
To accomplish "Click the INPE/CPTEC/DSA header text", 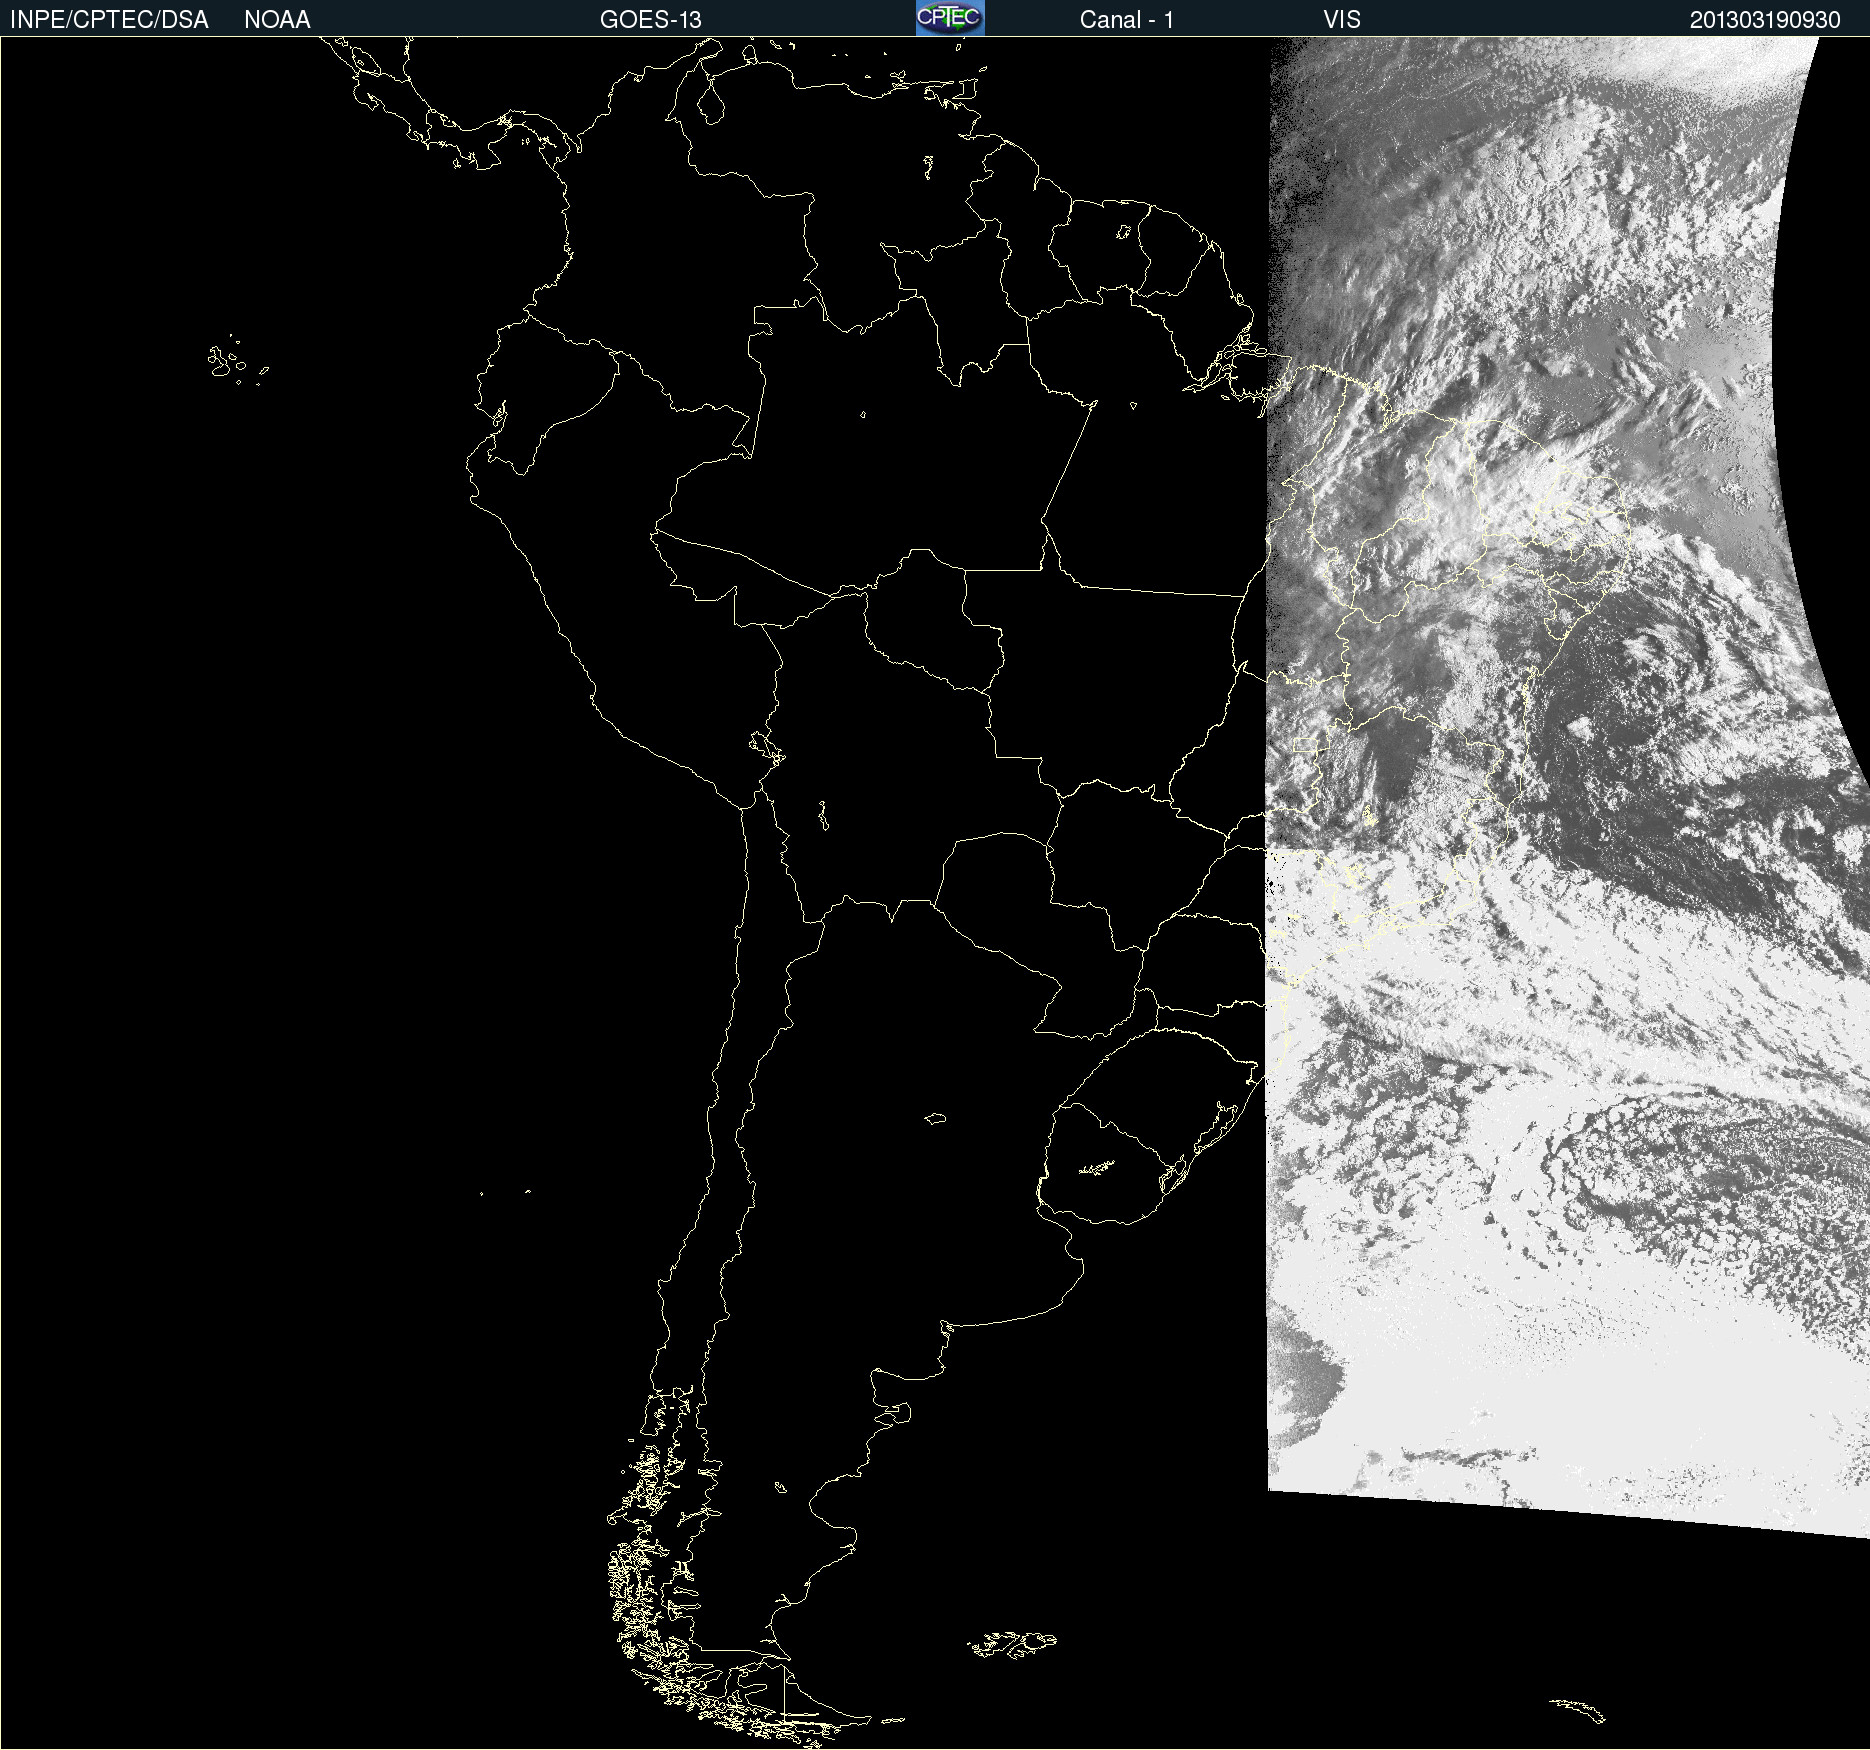I will [109, 20].
